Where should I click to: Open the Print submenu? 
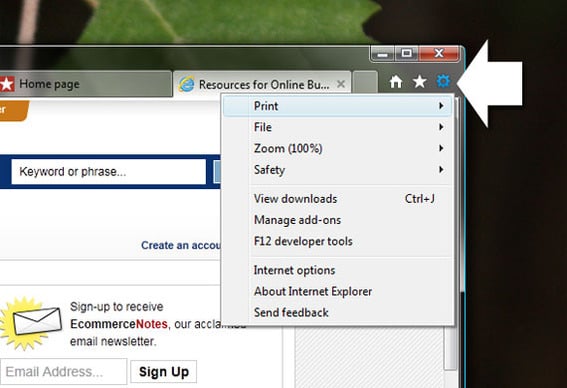[x=337, y=106]
